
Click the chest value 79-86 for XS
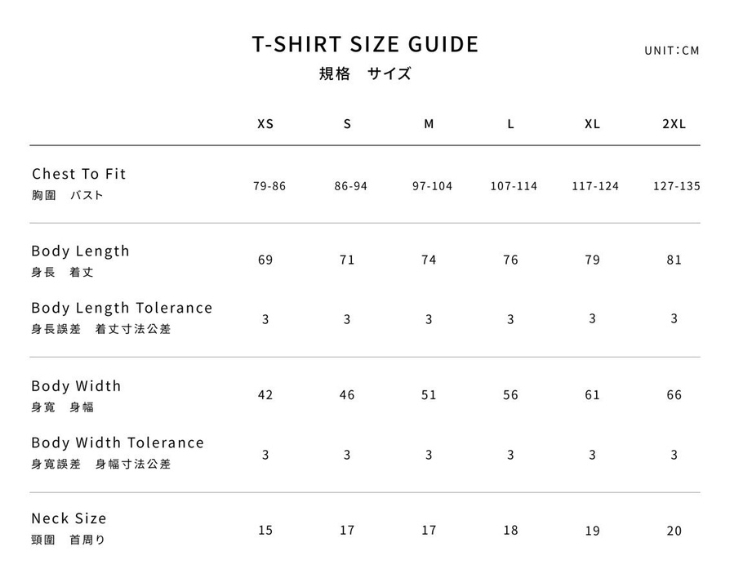269,186
